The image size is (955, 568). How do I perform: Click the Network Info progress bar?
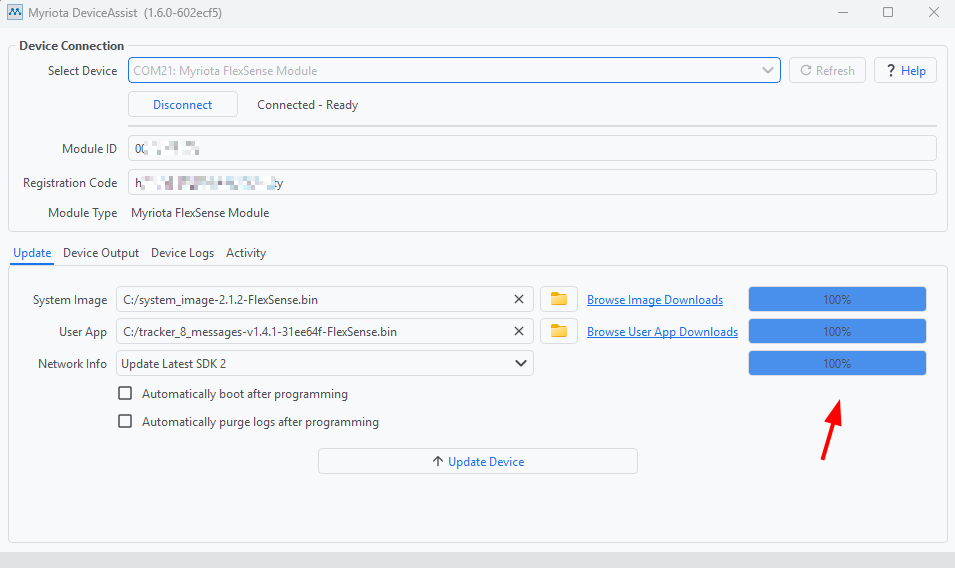click(837, 363)
